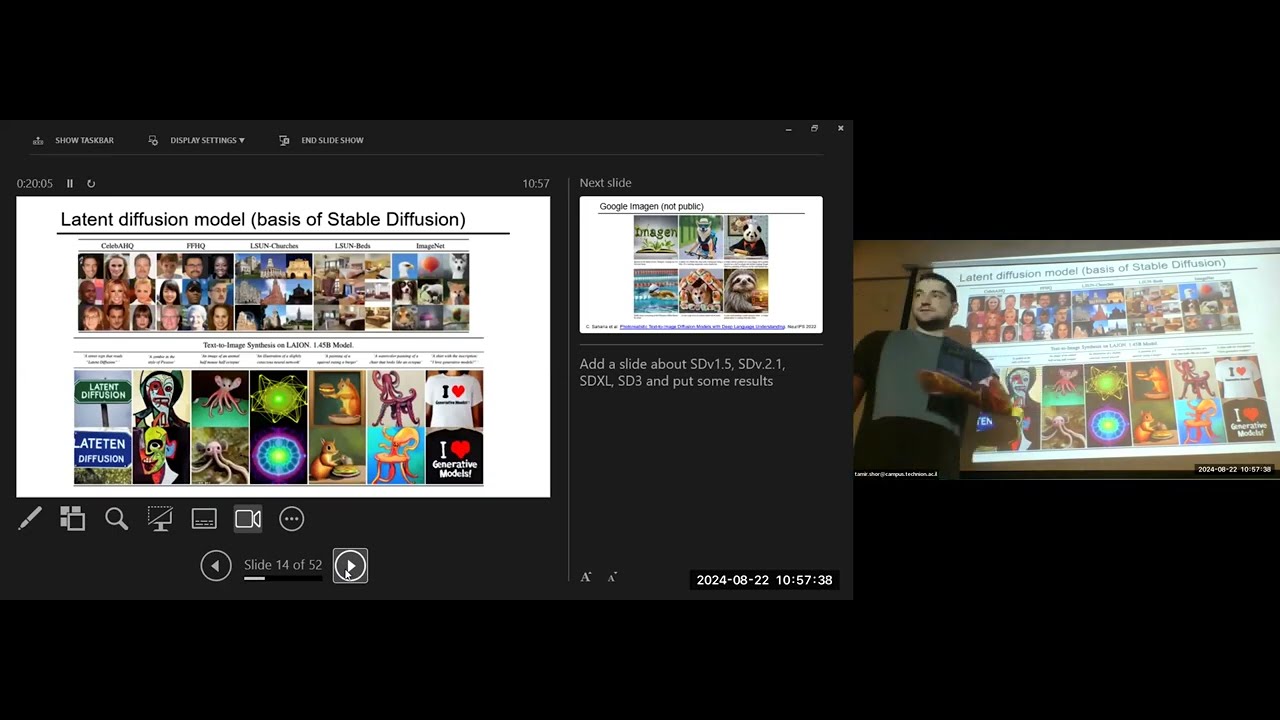
Task: Toggle the camera cameo icon
Action: 248,518
